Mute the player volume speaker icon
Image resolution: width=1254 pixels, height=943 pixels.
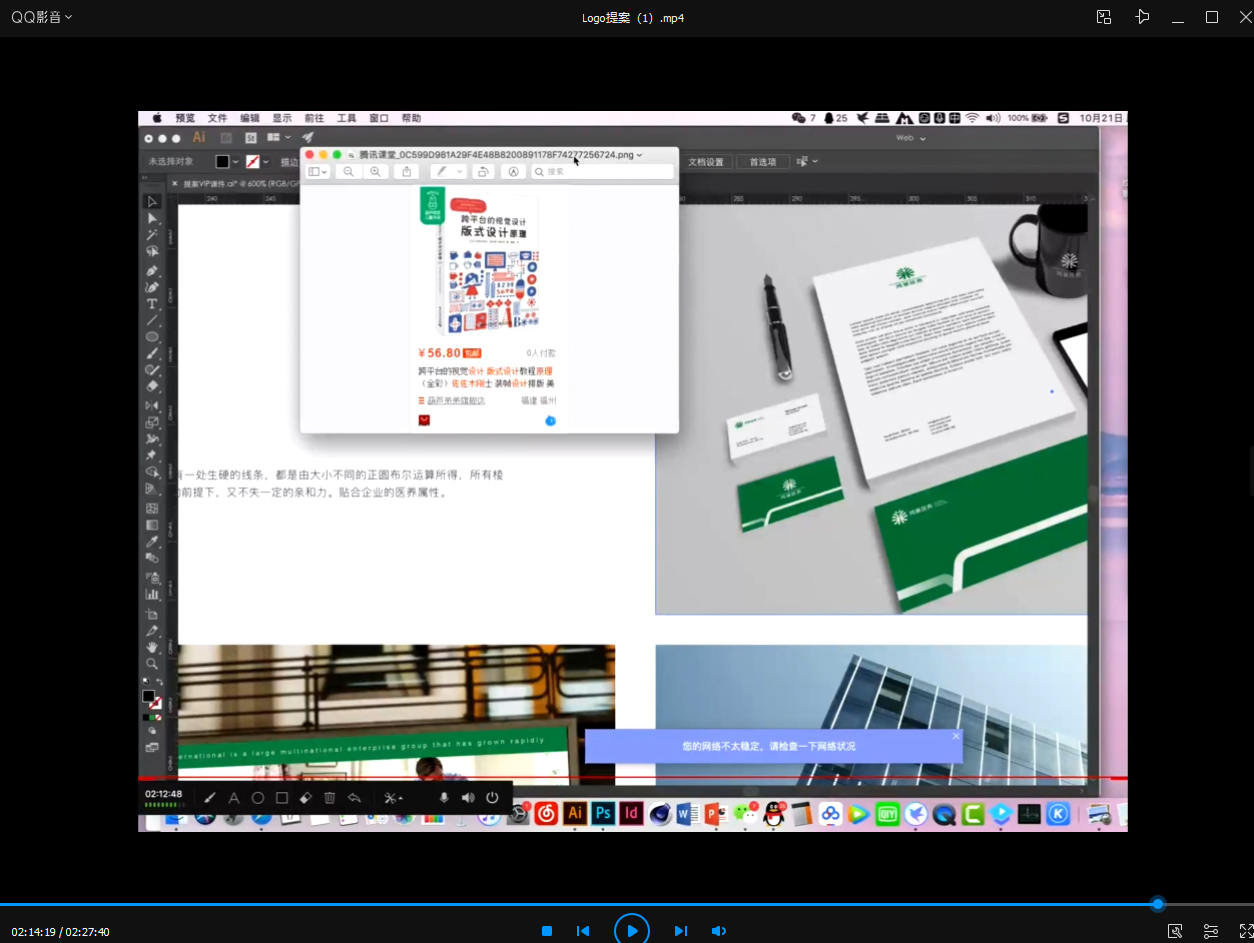coord(718,931)
